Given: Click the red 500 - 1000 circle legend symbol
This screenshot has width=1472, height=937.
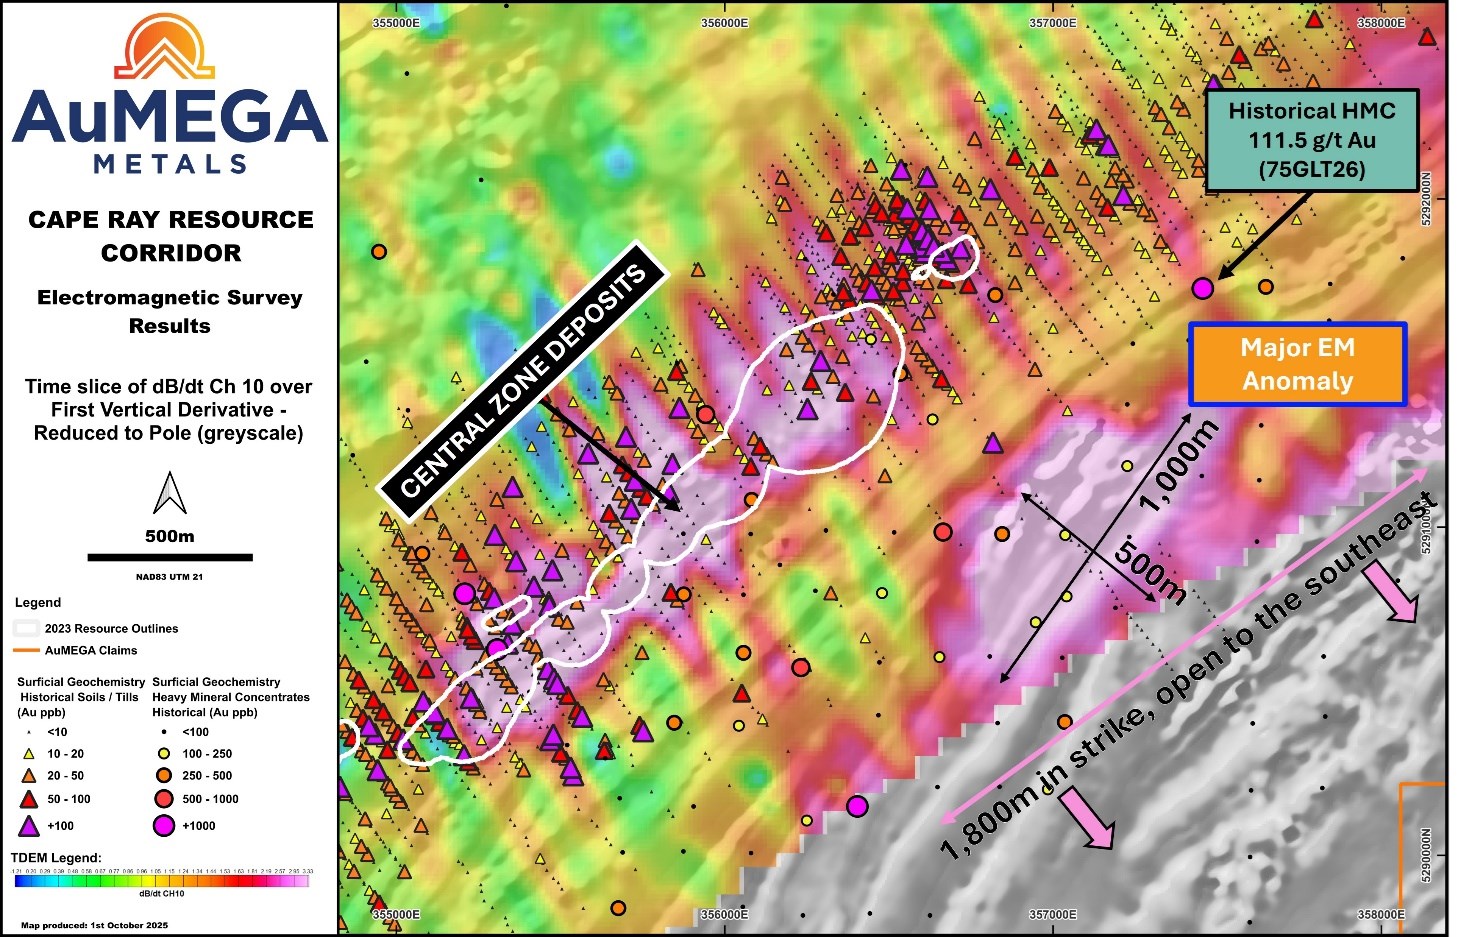Looking at the screenshot, I should [x=164, y=799].
